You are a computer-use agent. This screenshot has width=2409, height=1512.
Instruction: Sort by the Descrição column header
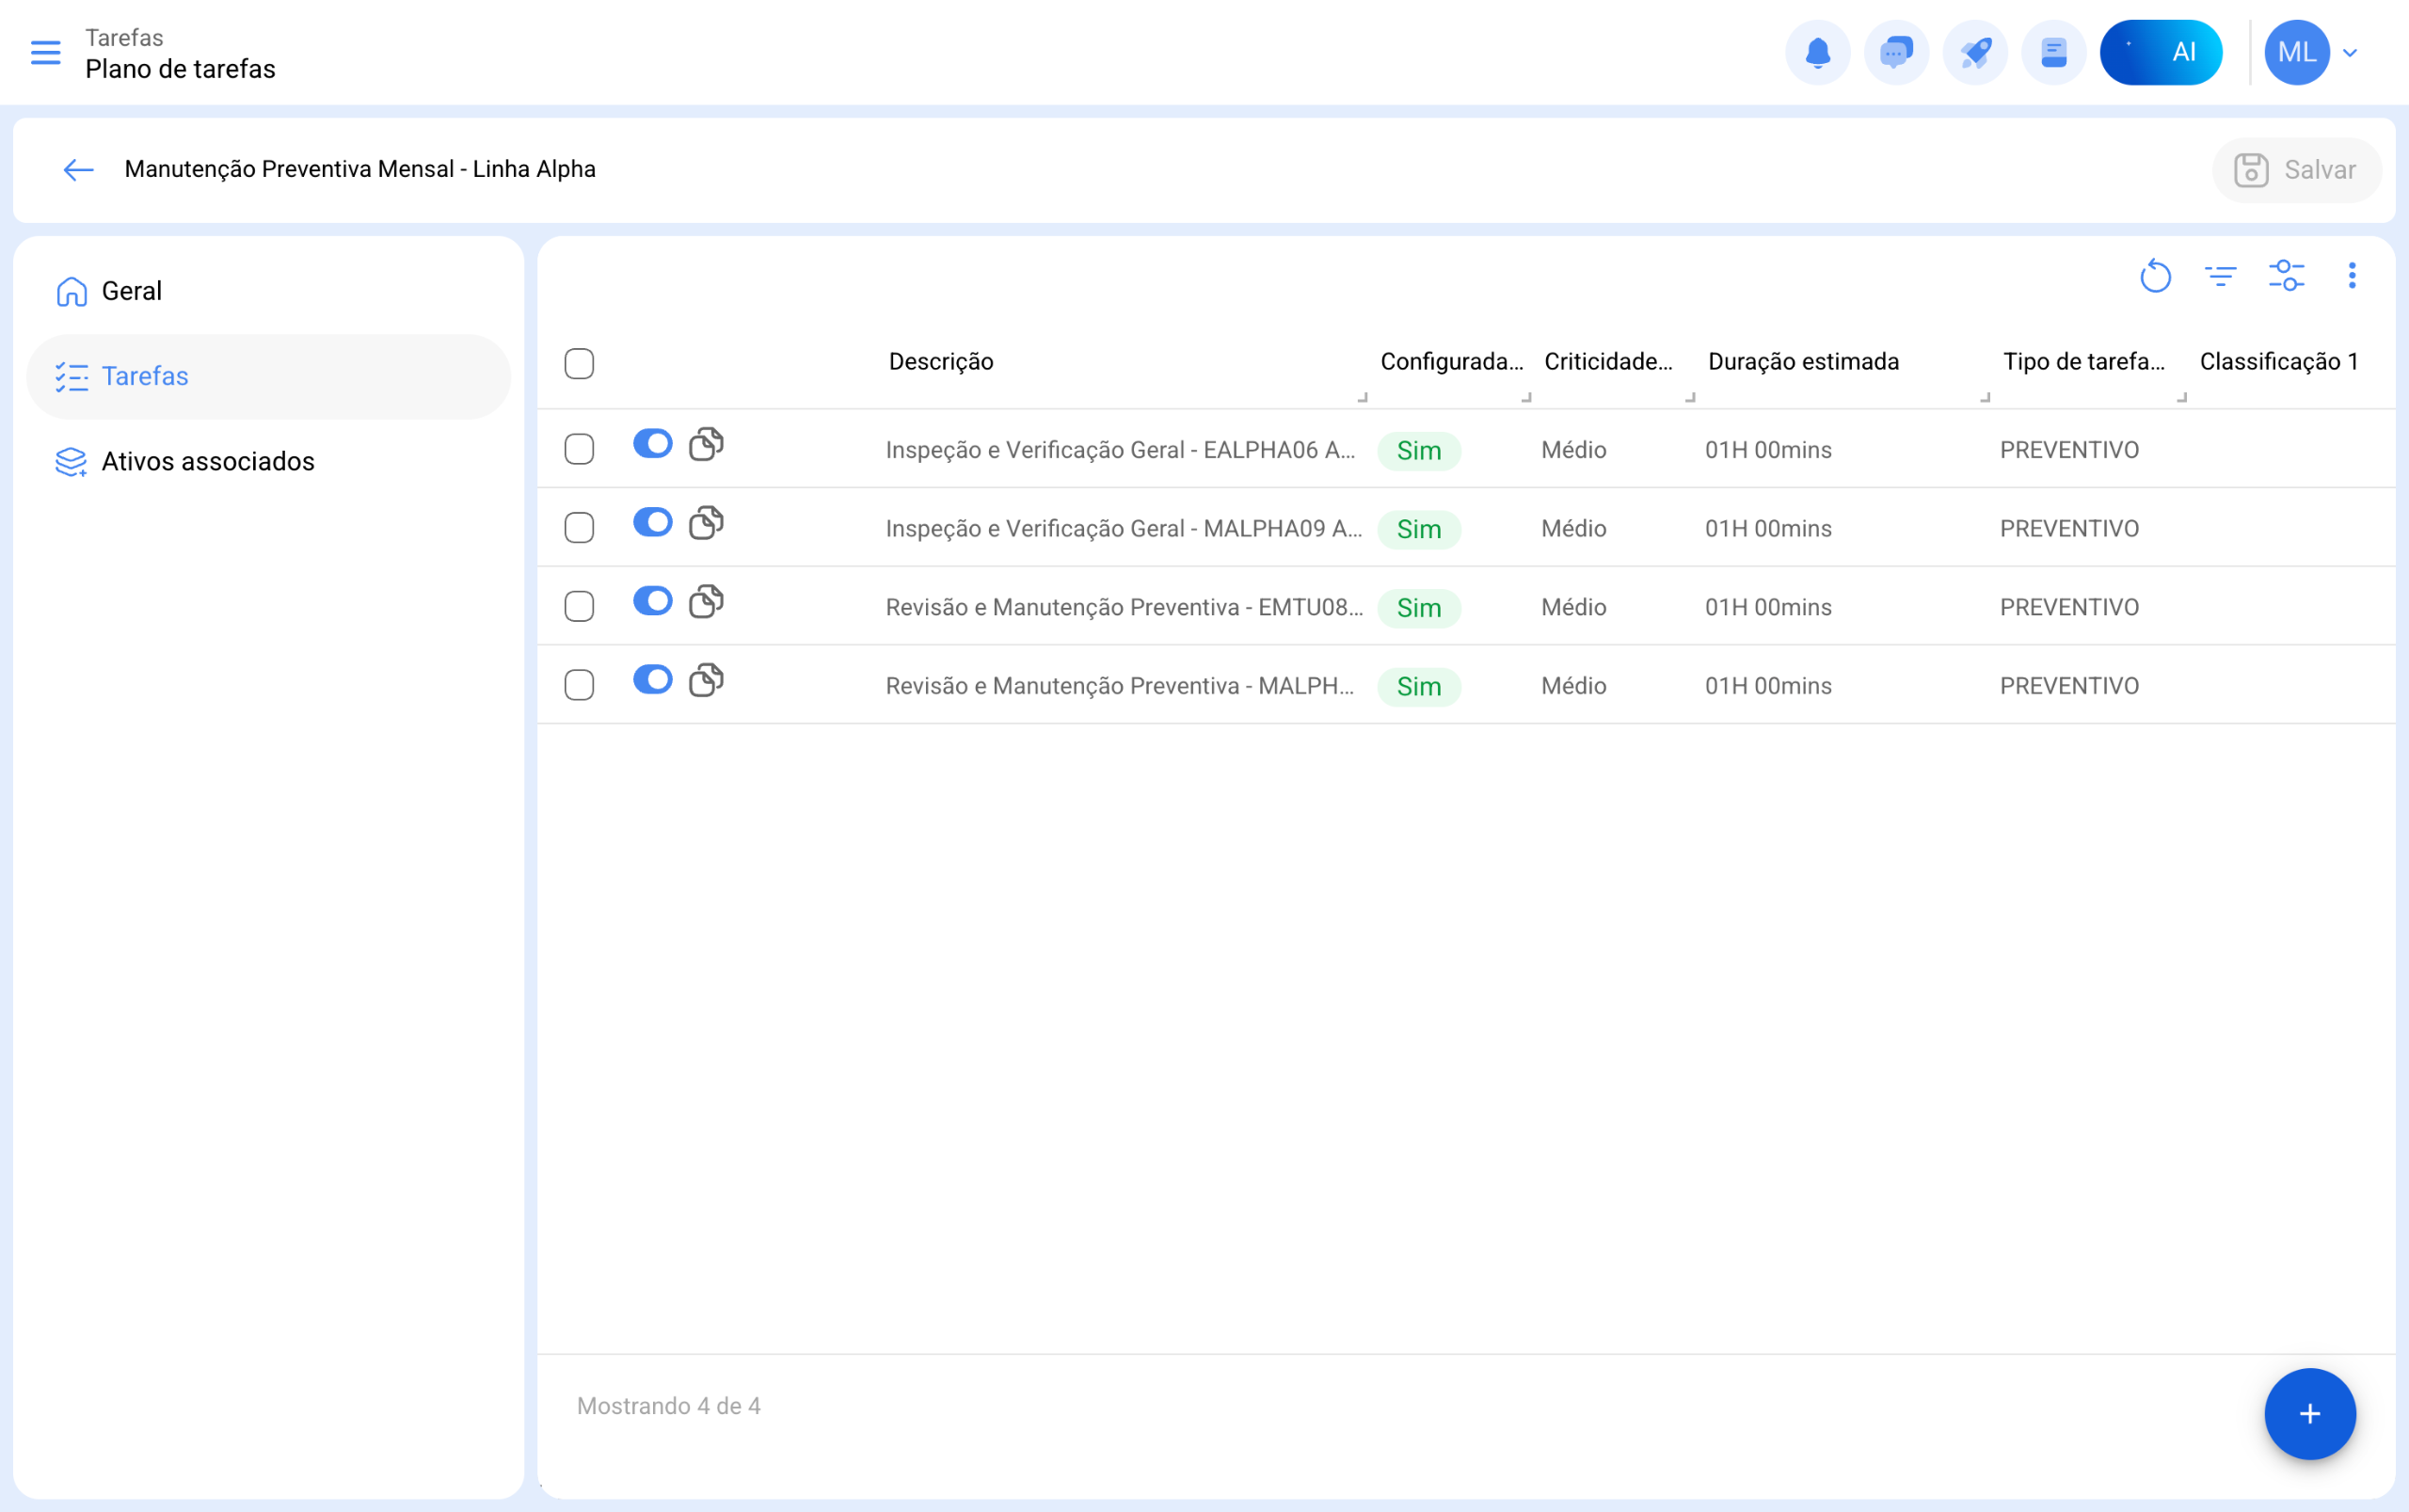941,362
